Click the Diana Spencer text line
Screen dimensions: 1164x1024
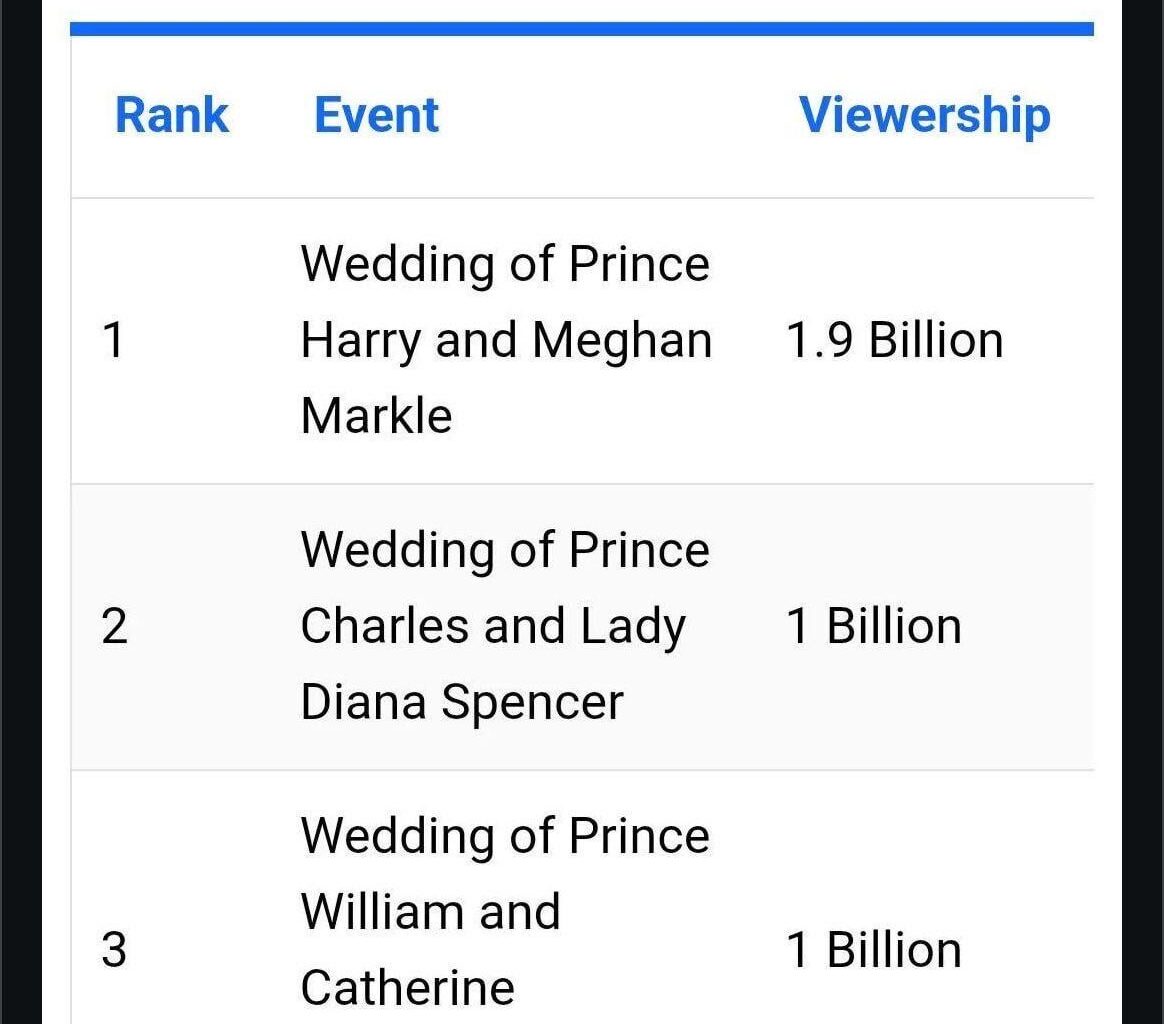tap(462, 702)
